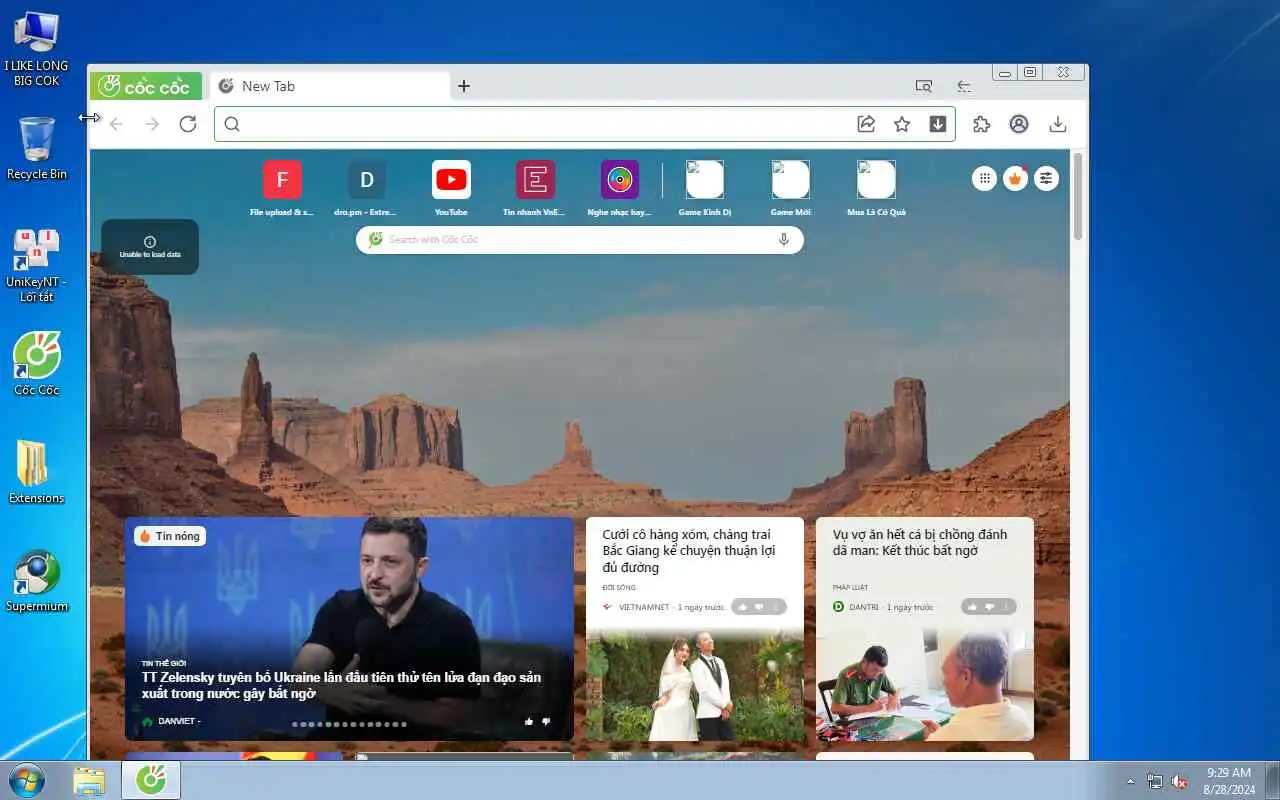Viewport: 1280px width, 800px height.
Task: Click the Cốc Cốc menu logo button
Action: tap(146, 86)
